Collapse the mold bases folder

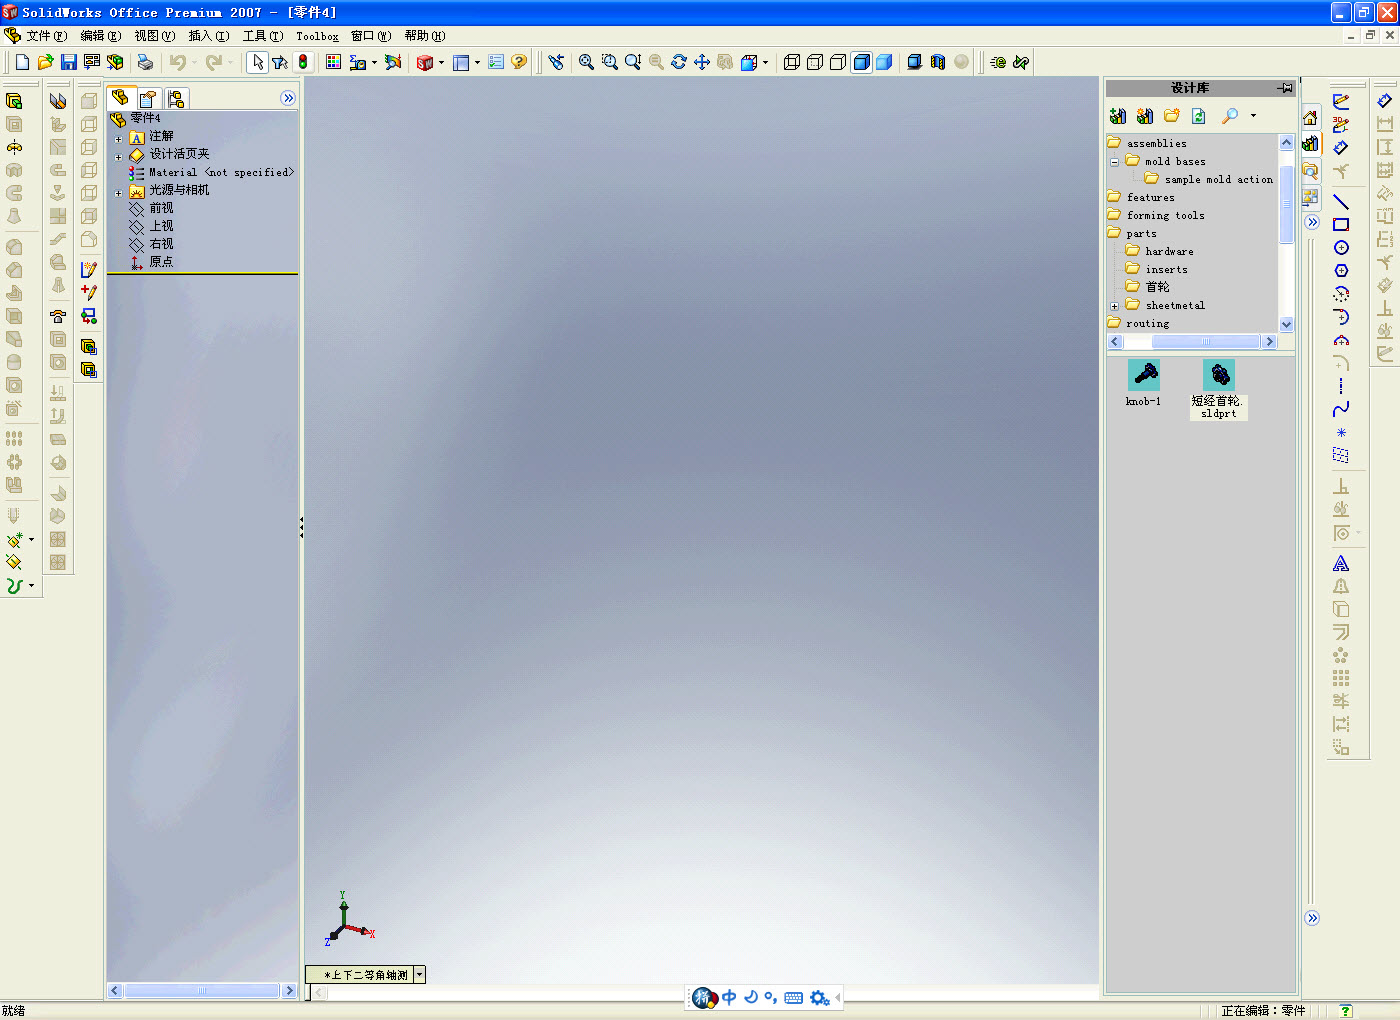[x=1114, y=162]
